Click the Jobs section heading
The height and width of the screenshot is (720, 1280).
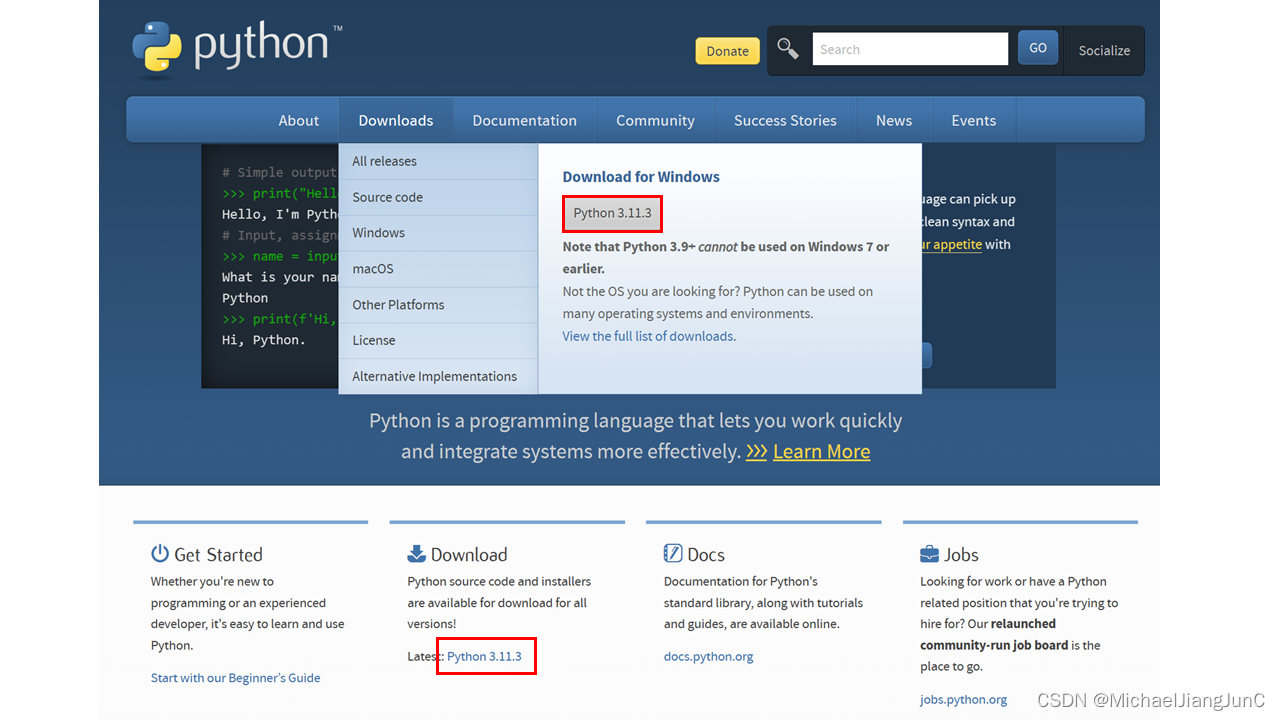point(961,555)
